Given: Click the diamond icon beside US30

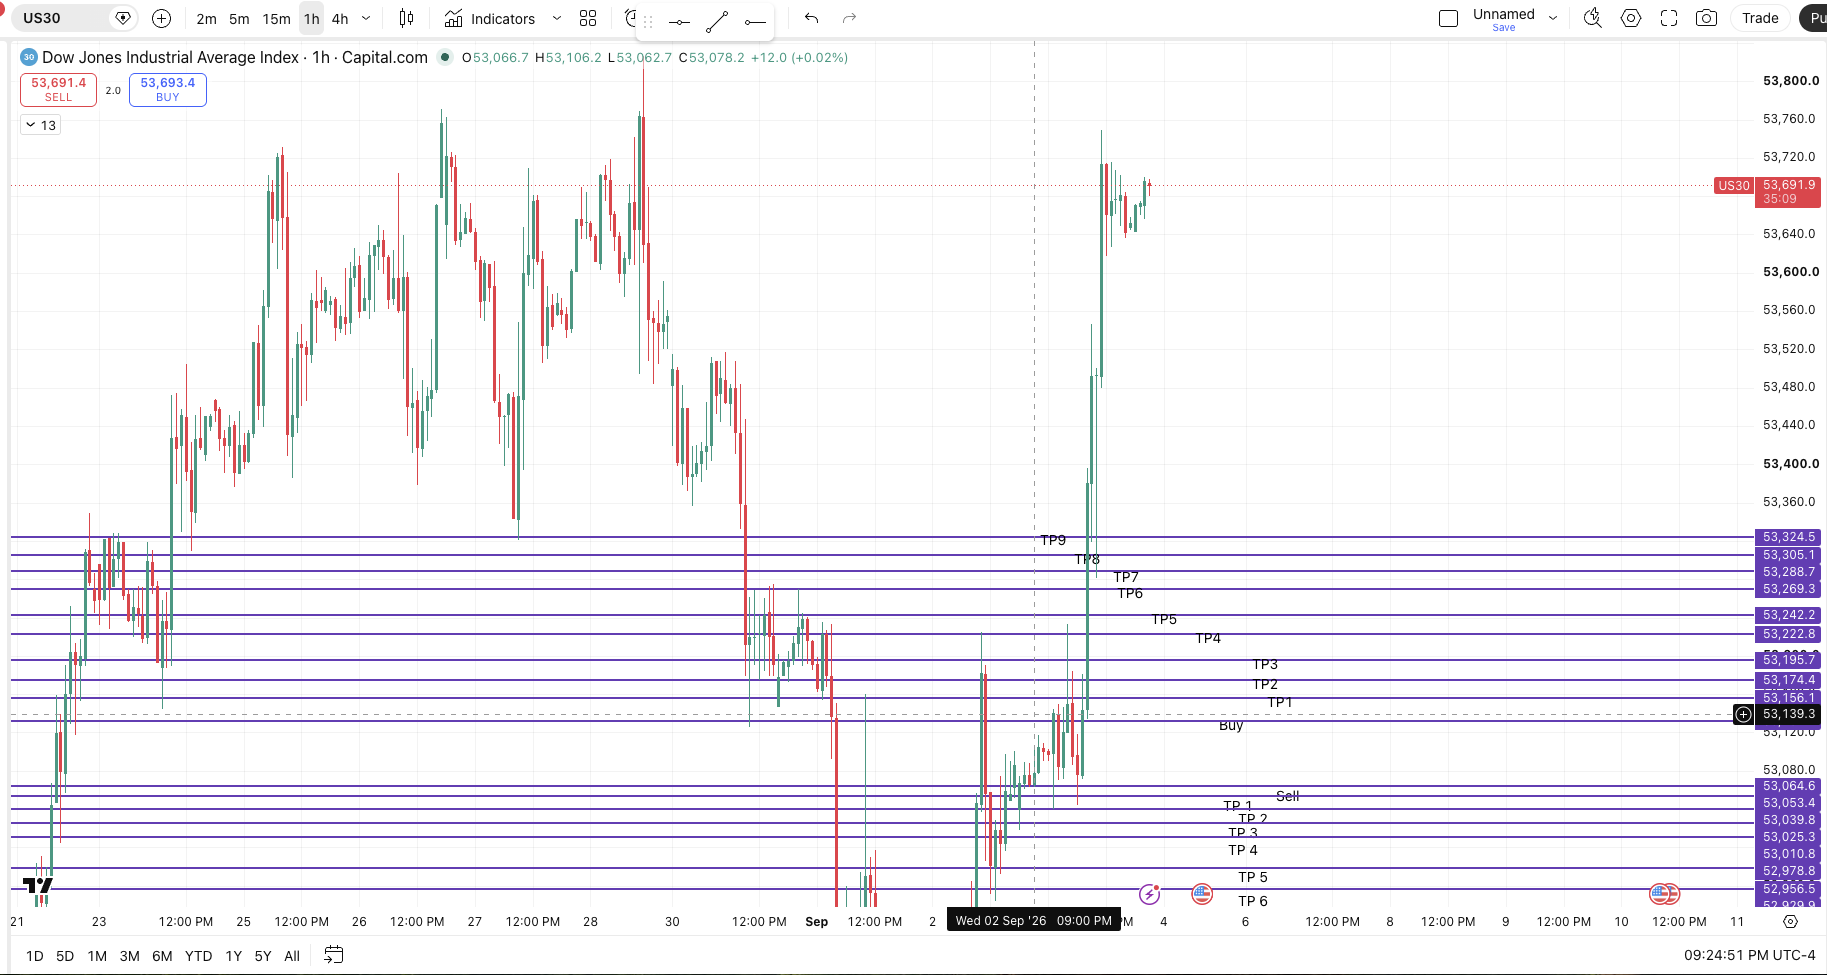Looking at the screenshot, I should [123, 18].
